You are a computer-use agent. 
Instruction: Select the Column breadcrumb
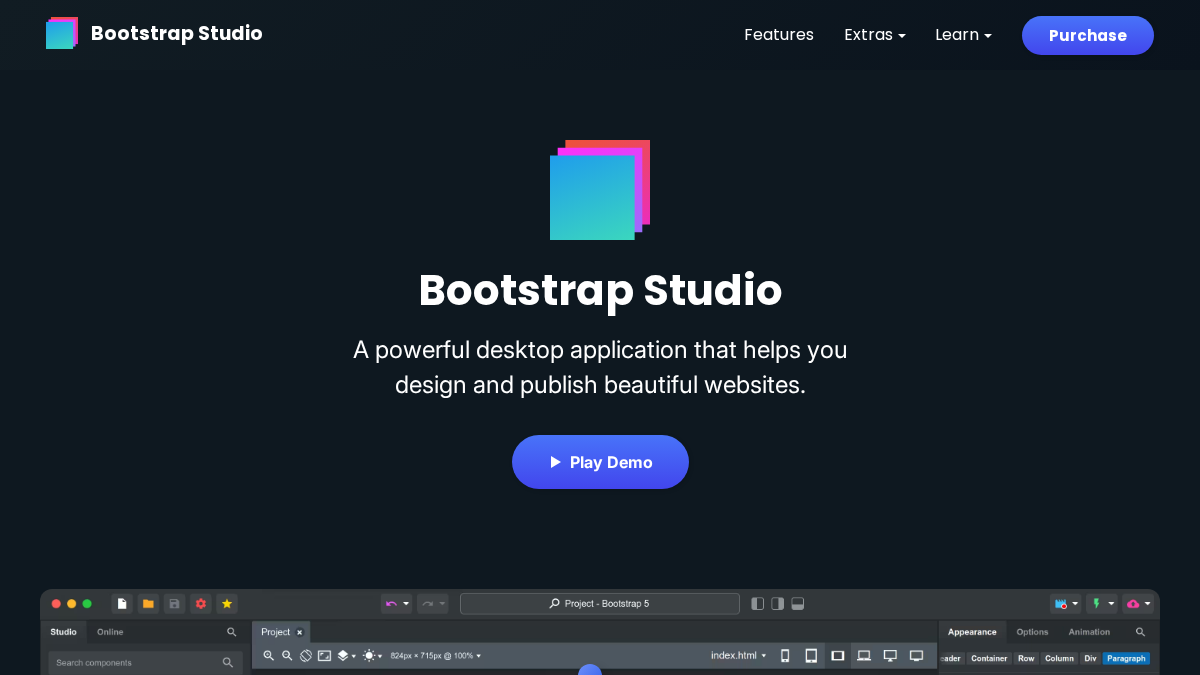point(1059,659)
